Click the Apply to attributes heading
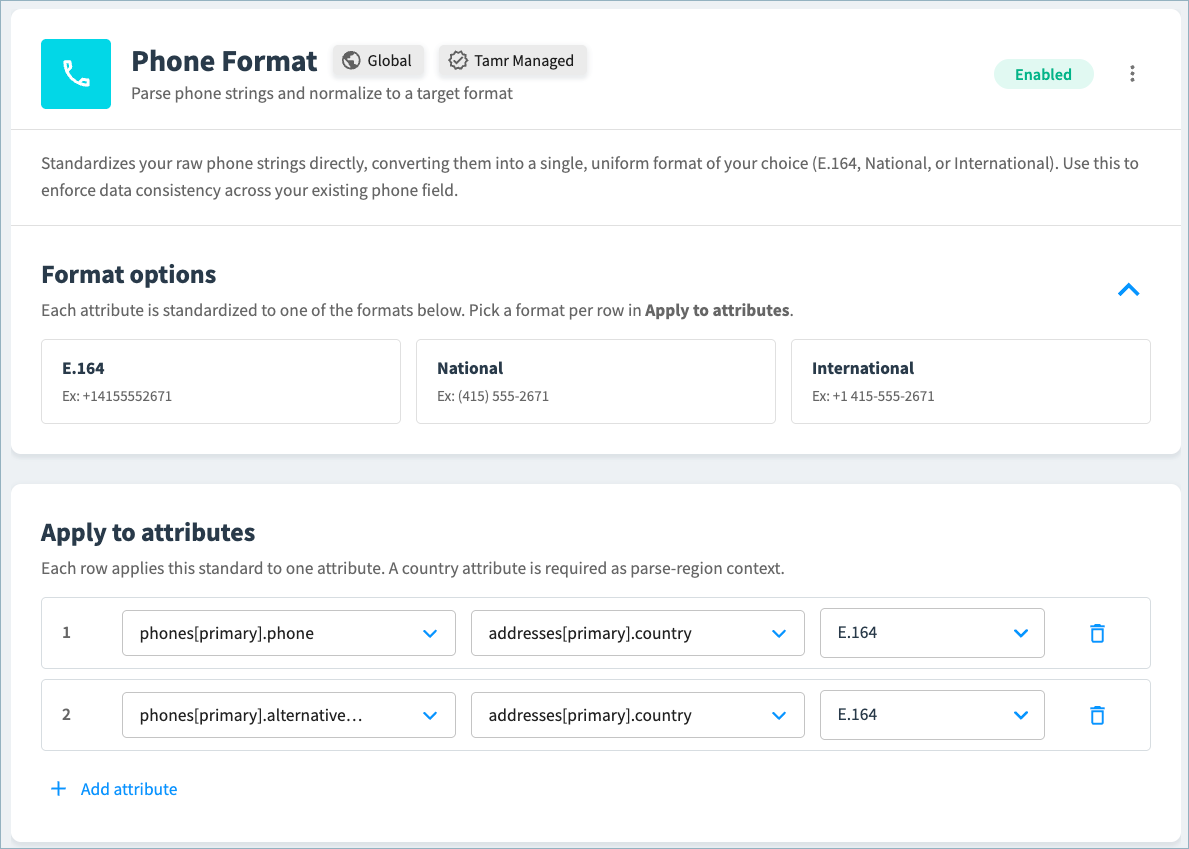 148,532
